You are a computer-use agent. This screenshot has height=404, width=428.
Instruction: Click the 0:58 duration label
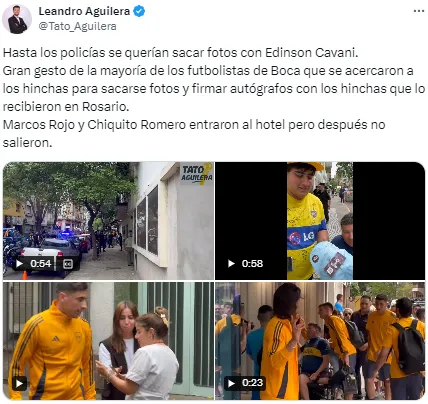[x=252, y=264]
